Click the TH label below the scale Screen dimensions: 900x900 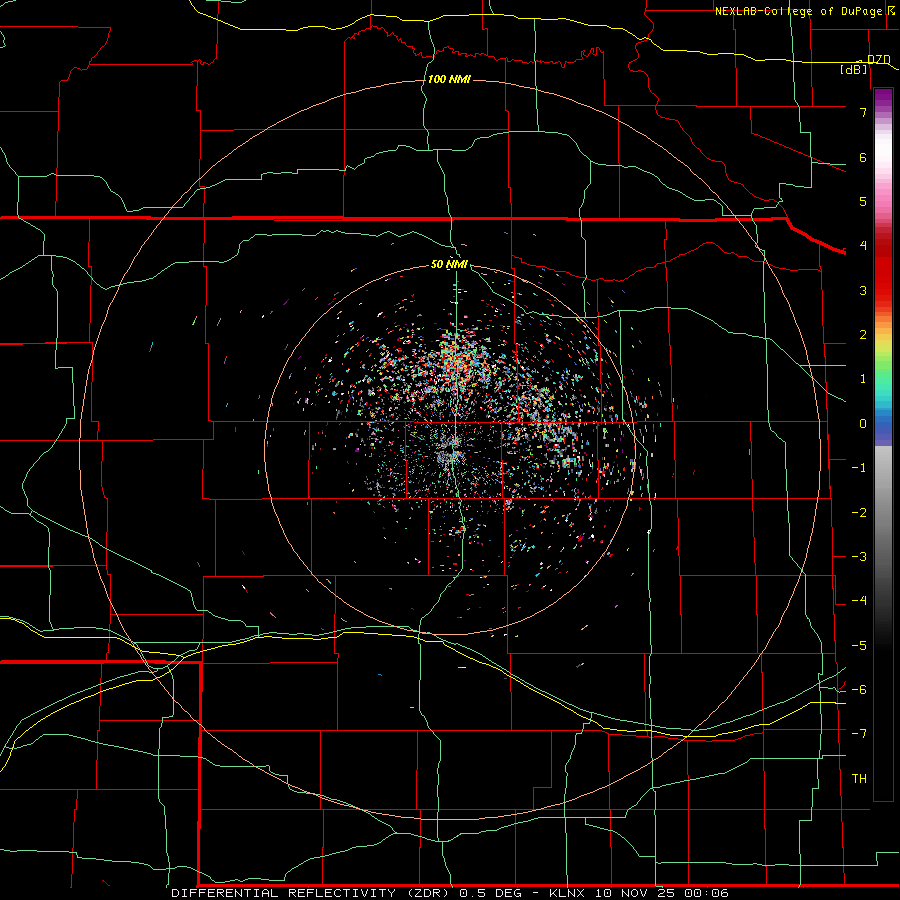click(x=859, y=779)
